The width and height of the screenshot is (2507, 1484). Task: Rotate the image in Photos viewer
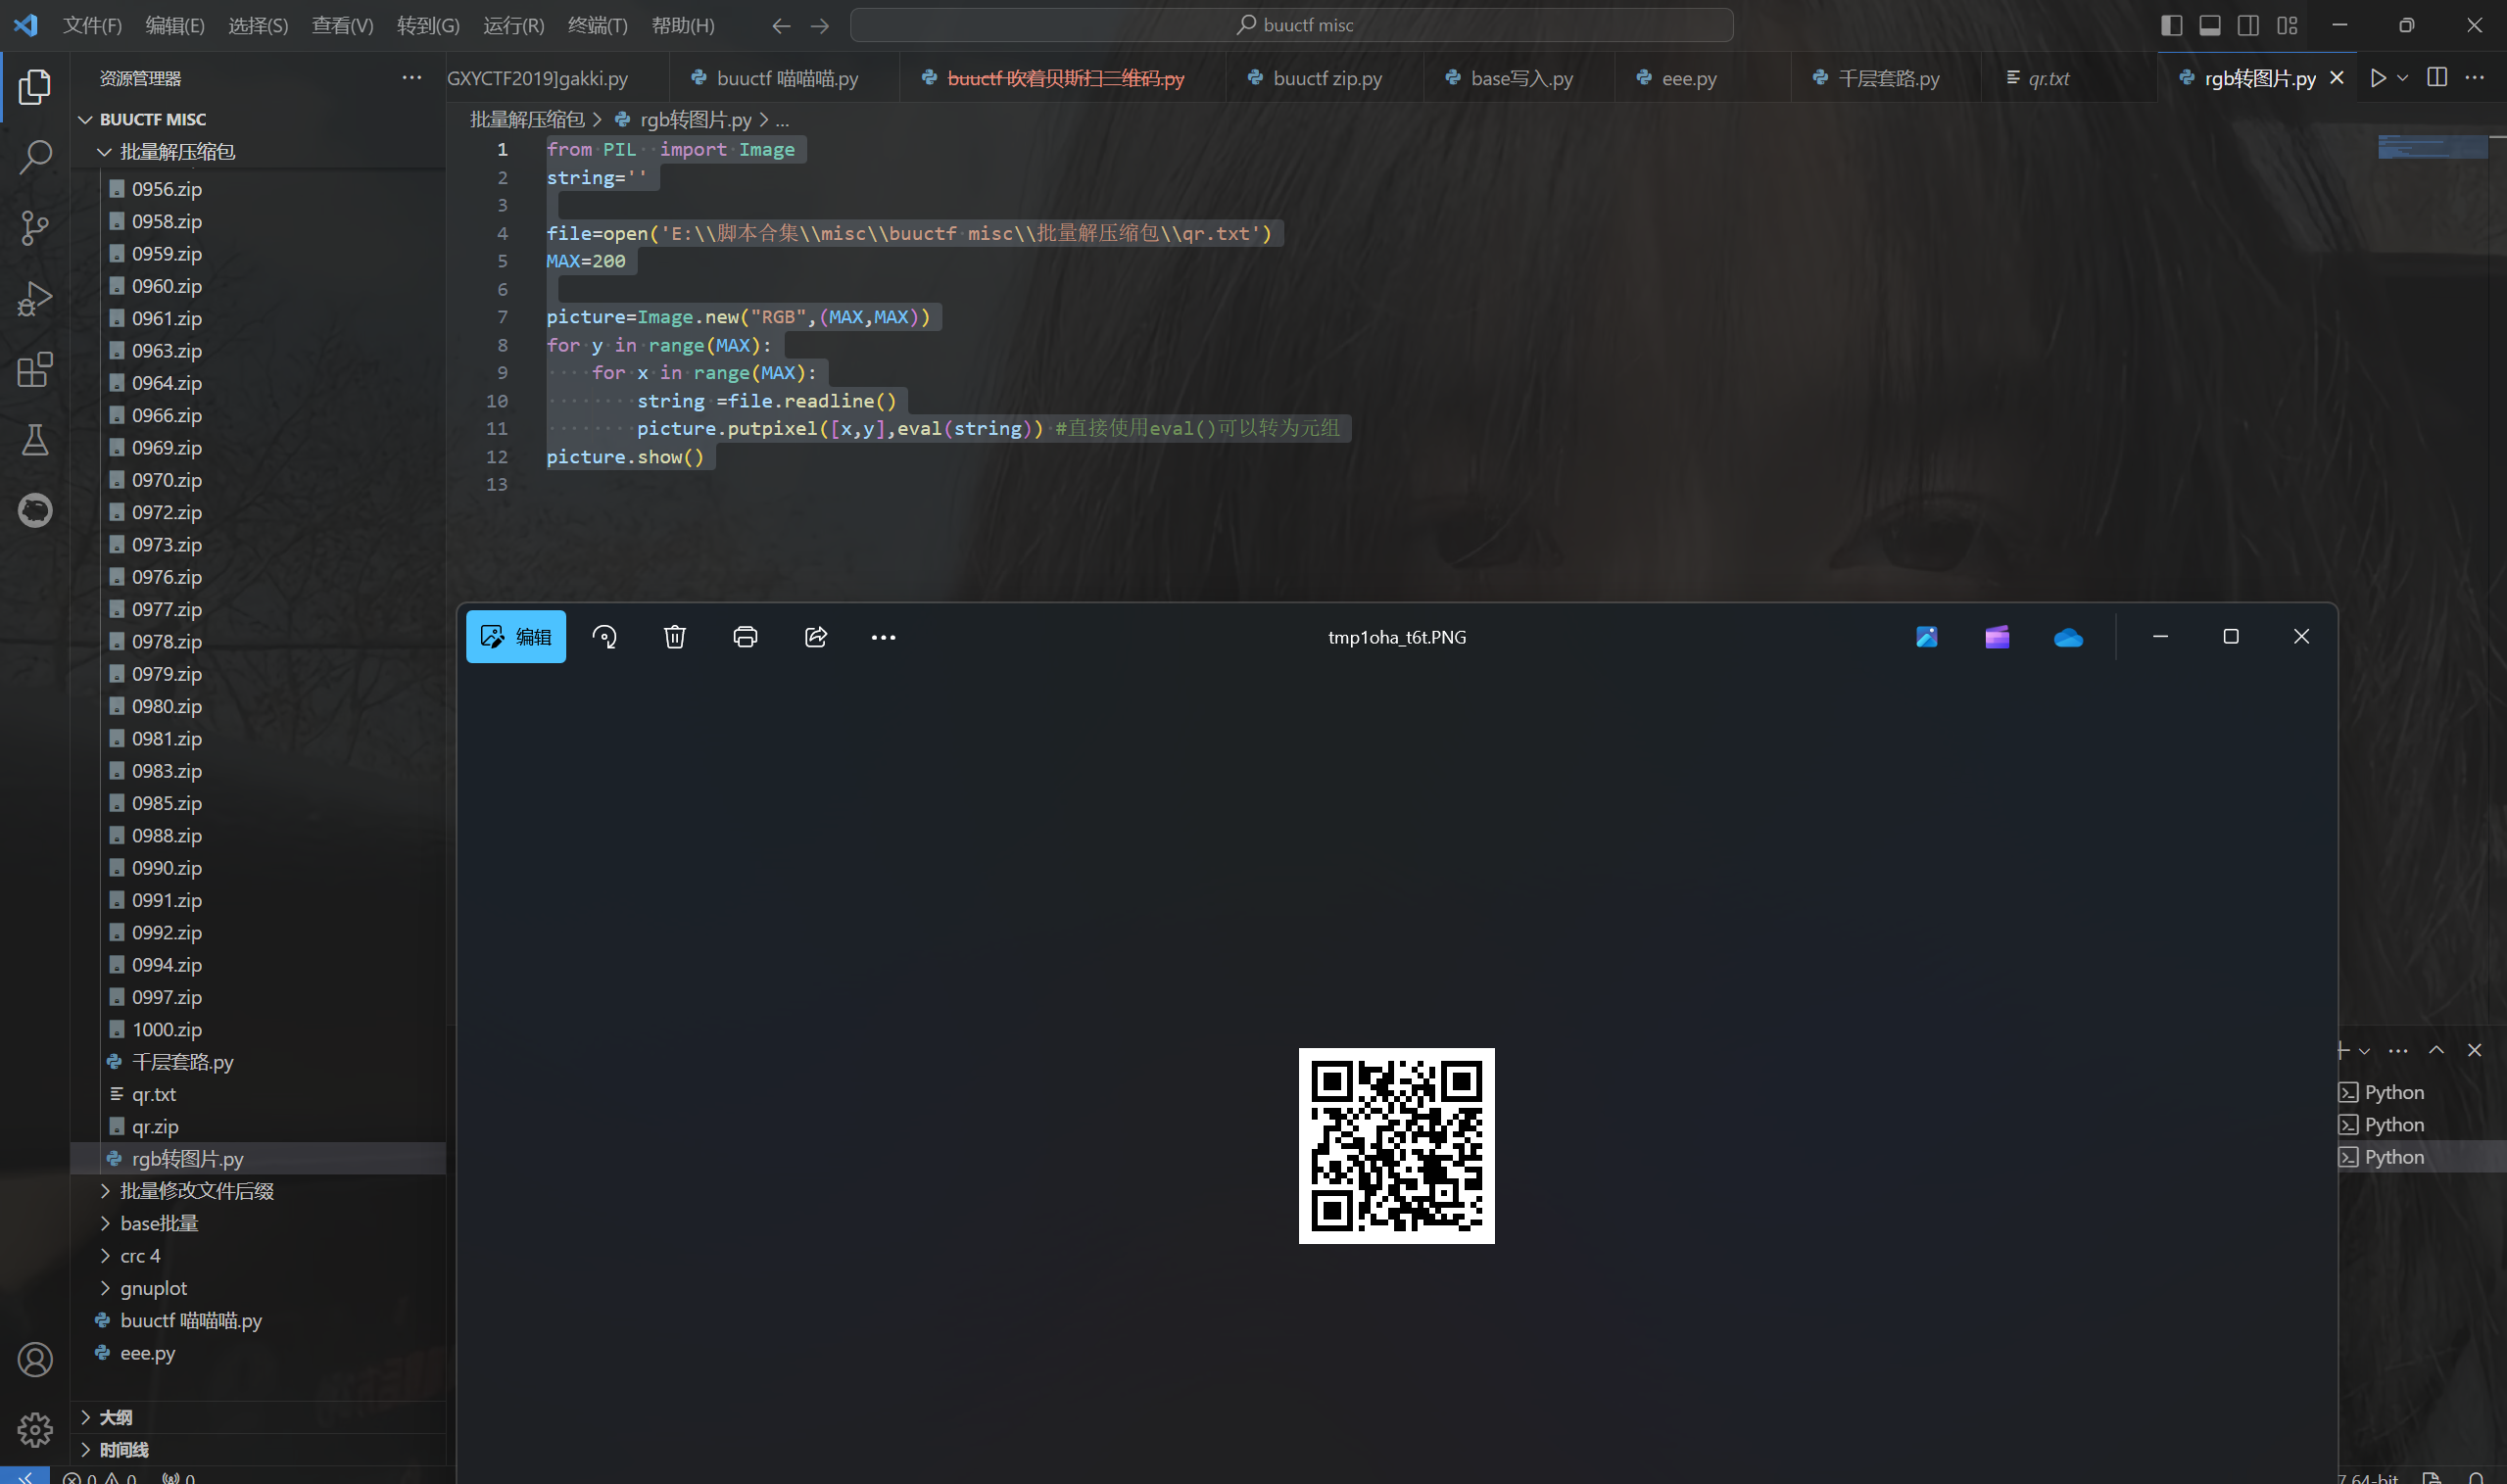pyautogui.click(x=604, y=637)
